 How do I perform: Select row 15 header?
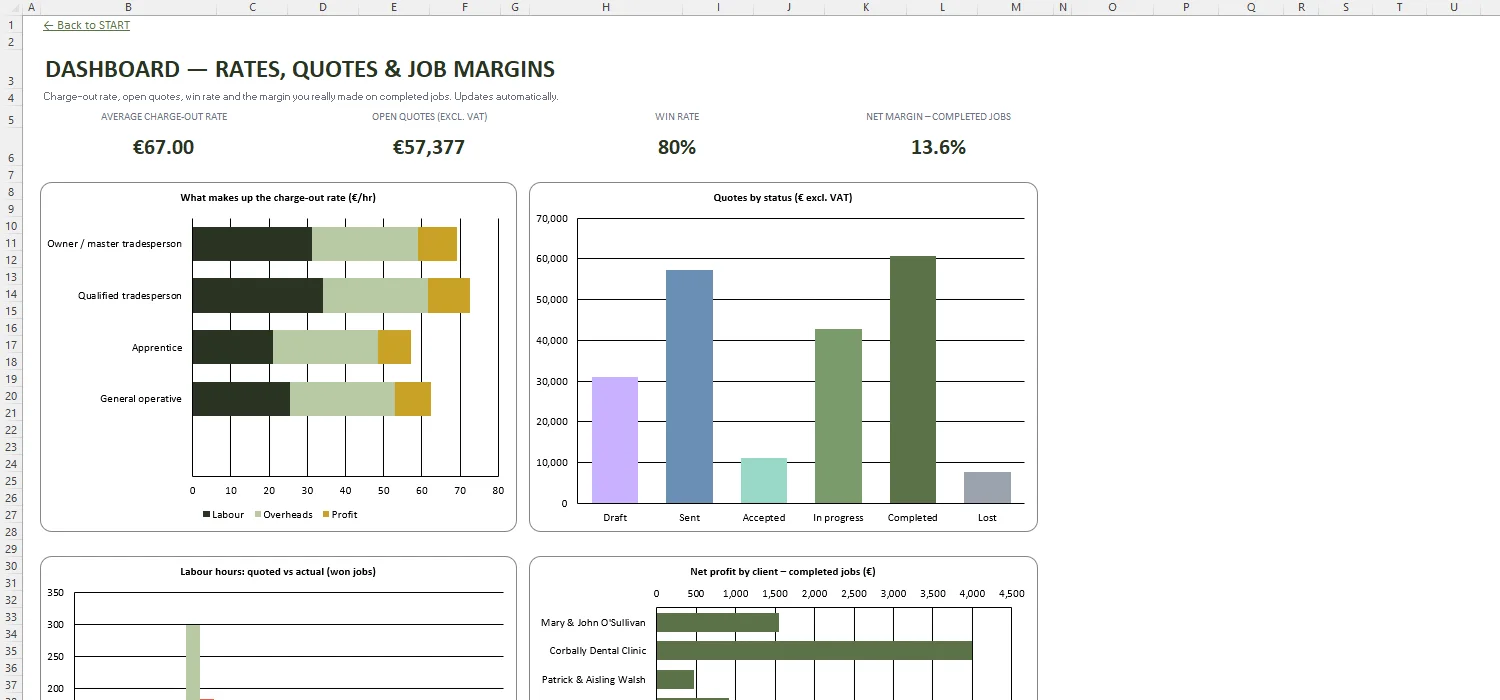10,311
